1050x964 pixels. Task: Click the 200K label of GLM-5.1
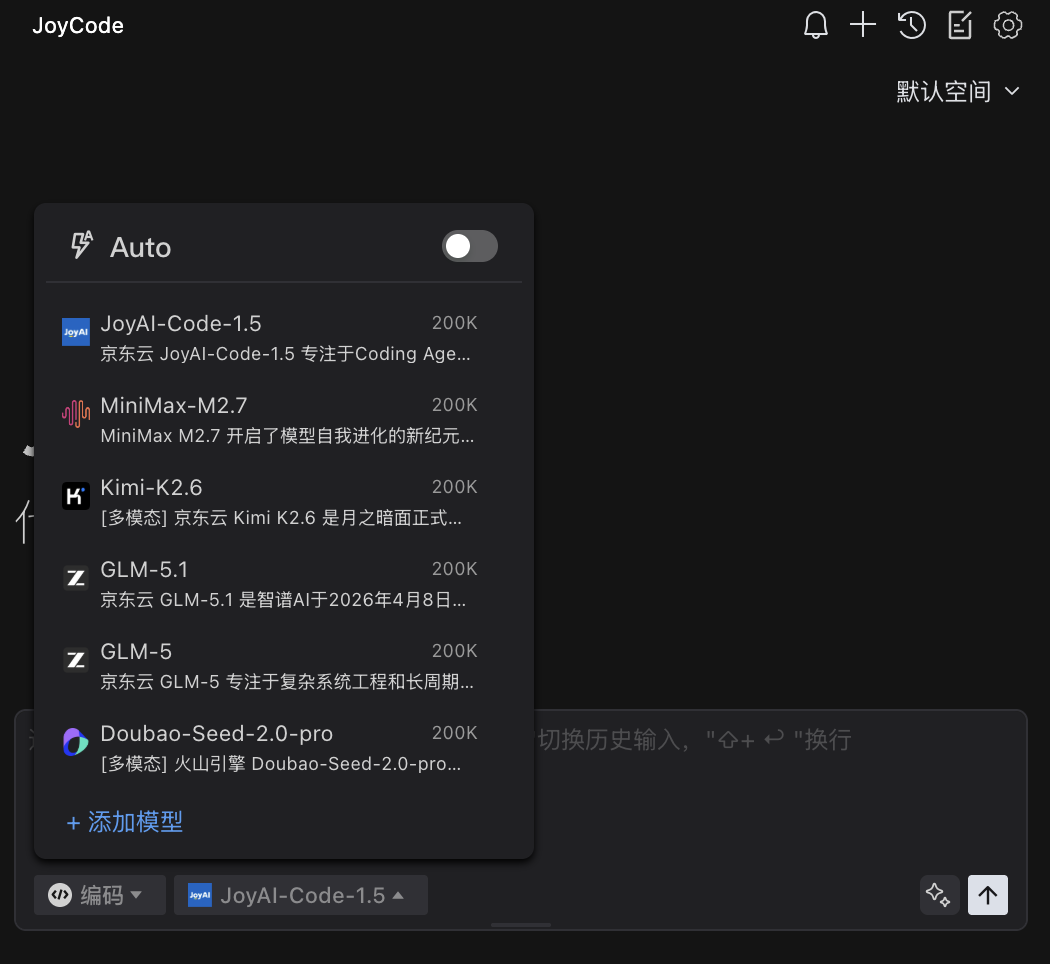coord(455,569)
